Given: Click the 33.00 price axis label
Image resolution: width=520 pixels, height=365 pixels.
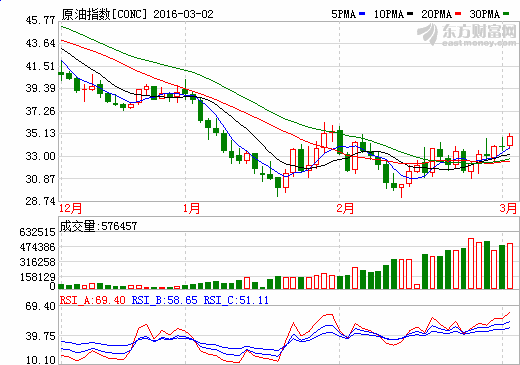Looking at the screenshot, I should click(40, 156).
